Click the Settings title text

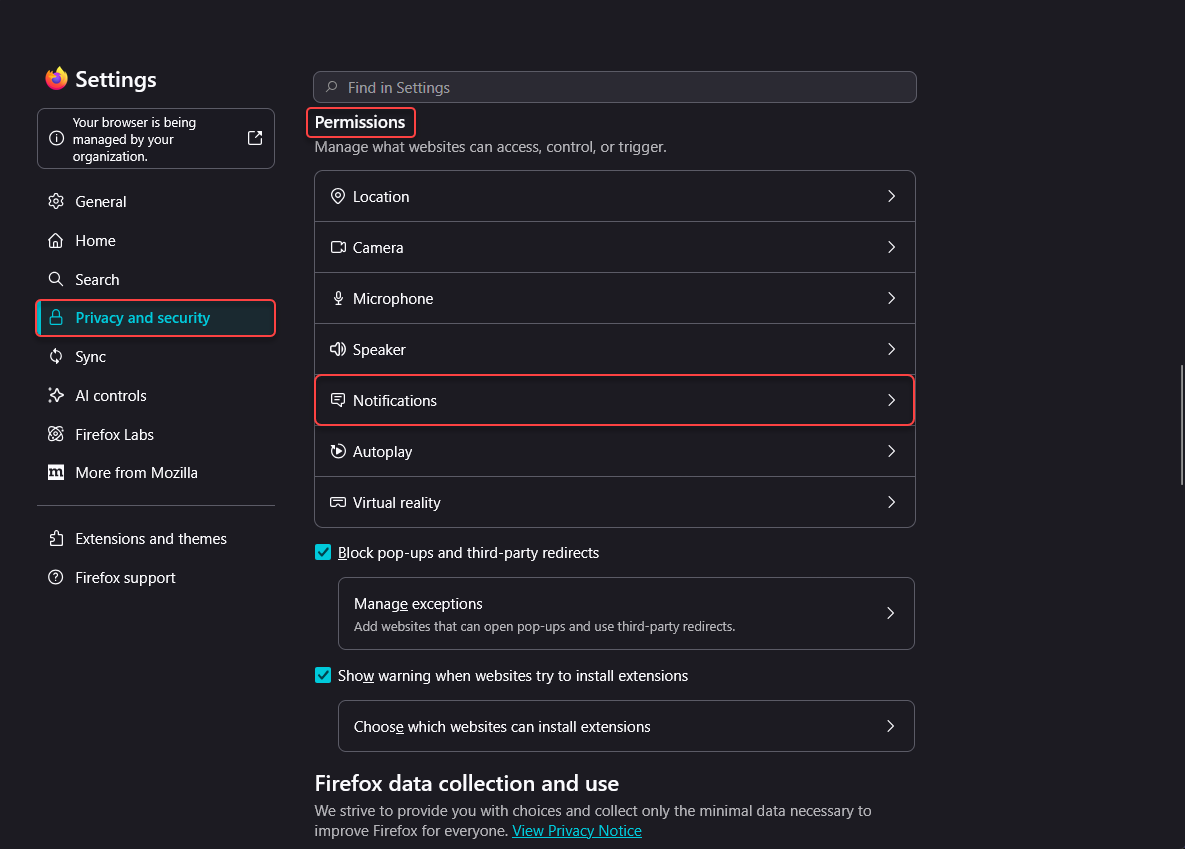(x=116, y=79)
